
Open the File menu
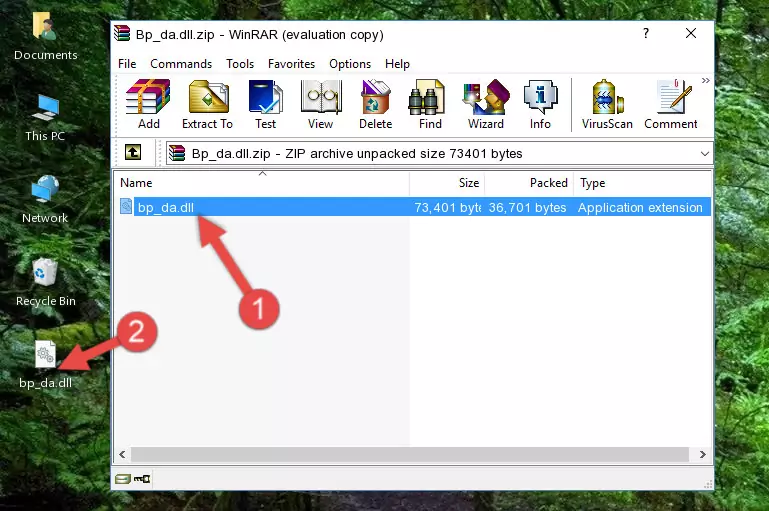coord(127,64)
